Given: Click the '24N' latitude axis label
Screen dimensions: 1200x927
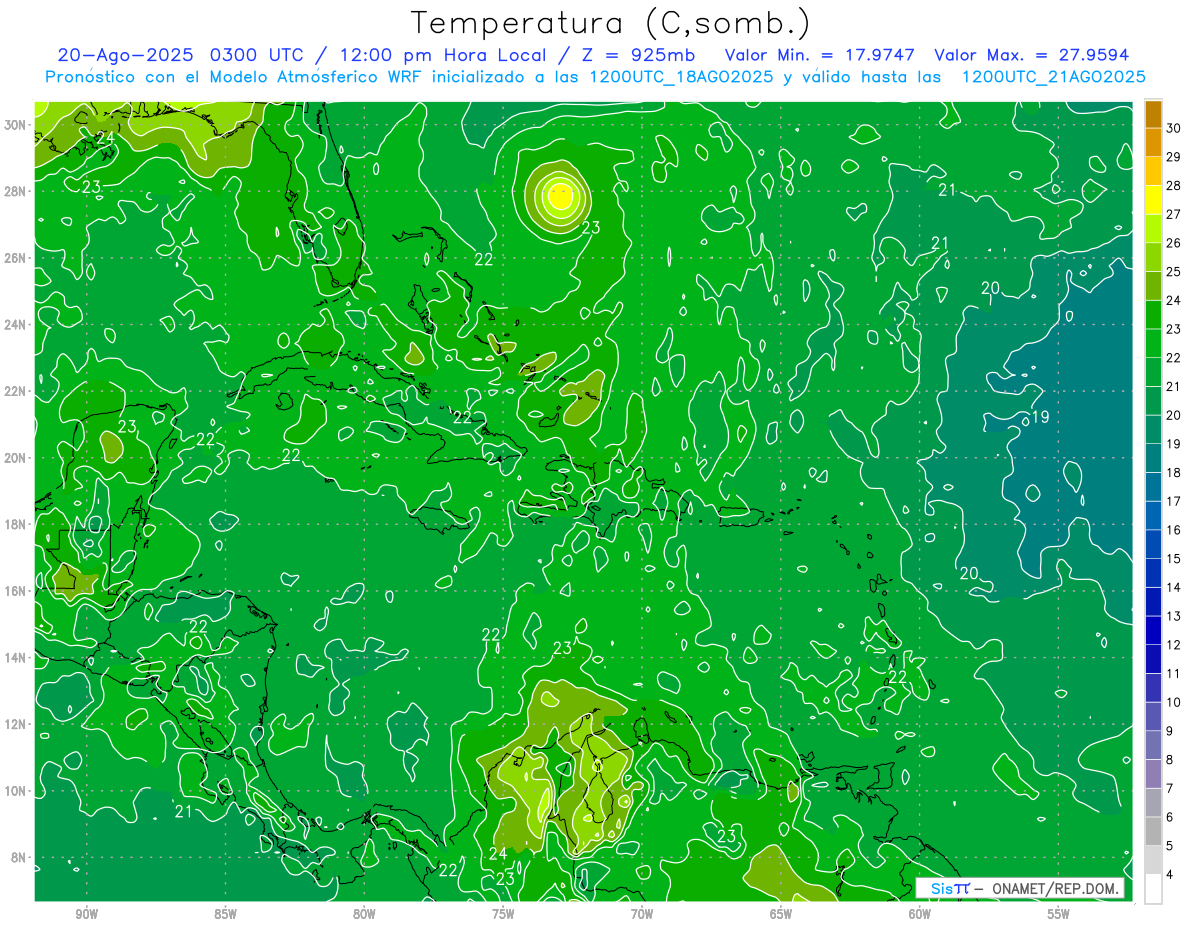Looking at the screenshot, I should tap(15, 324).
